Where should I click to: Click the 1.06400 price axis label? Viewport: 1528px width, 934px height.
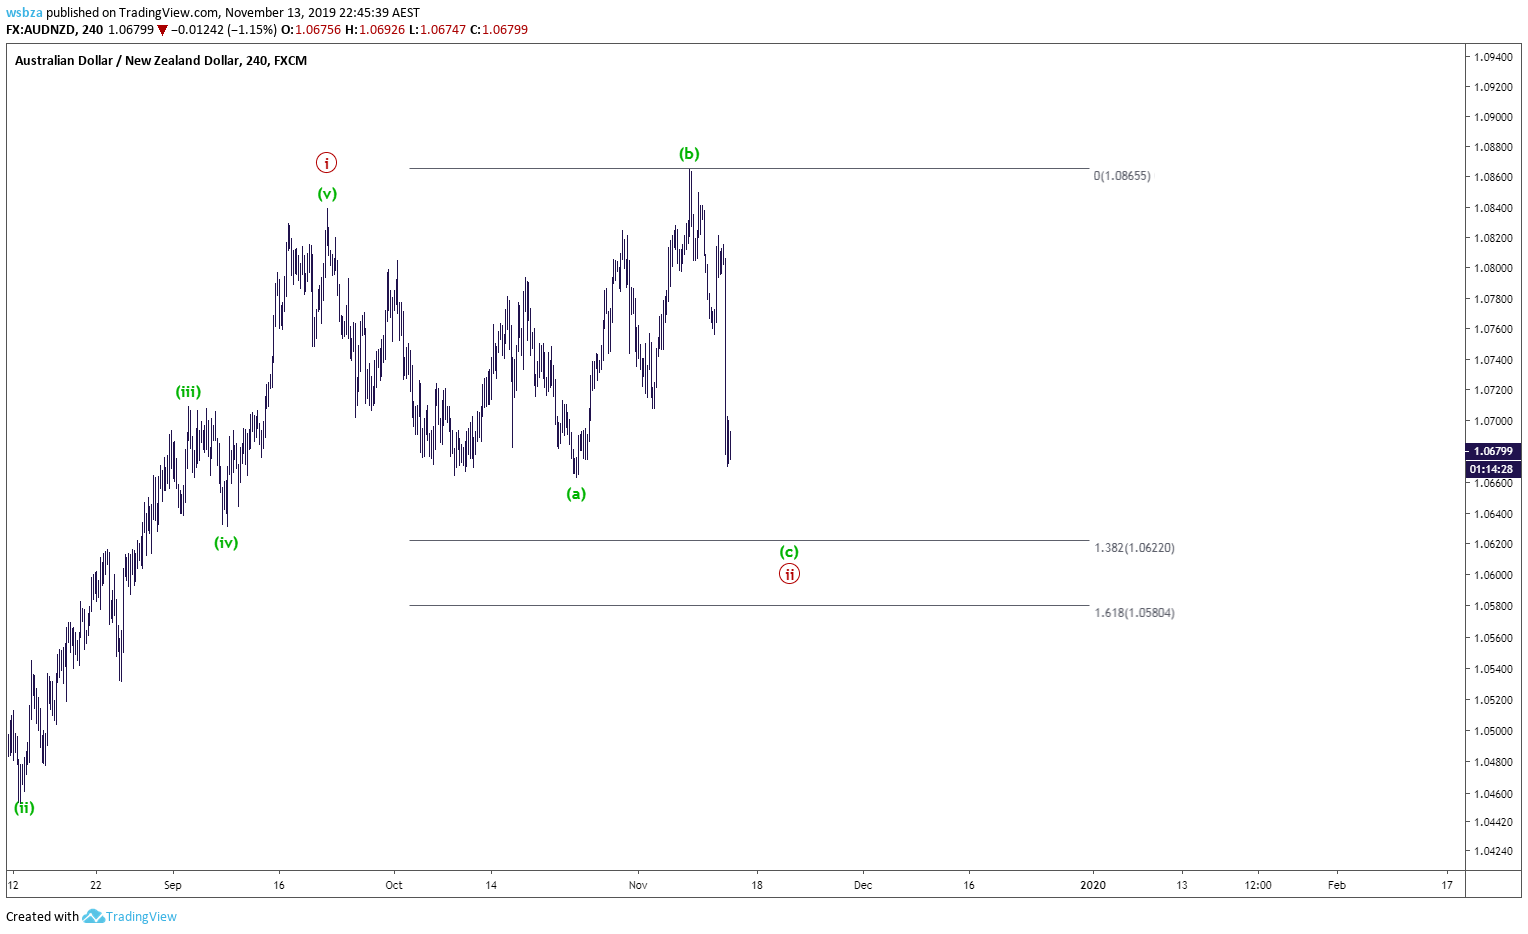tap(1493, 514)
